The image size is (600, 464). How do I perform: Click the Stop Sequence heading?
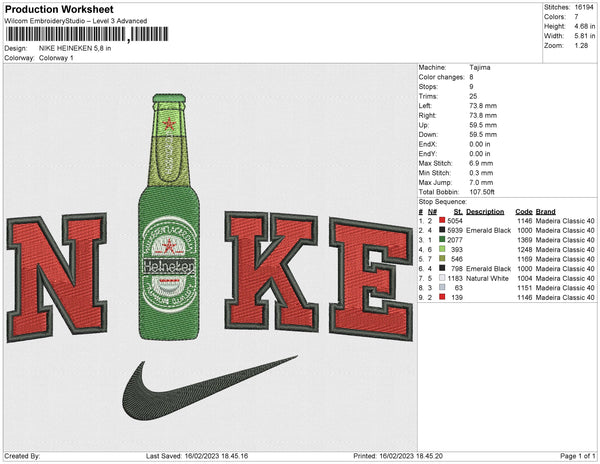pyautogui.click(x=443, y=202)
